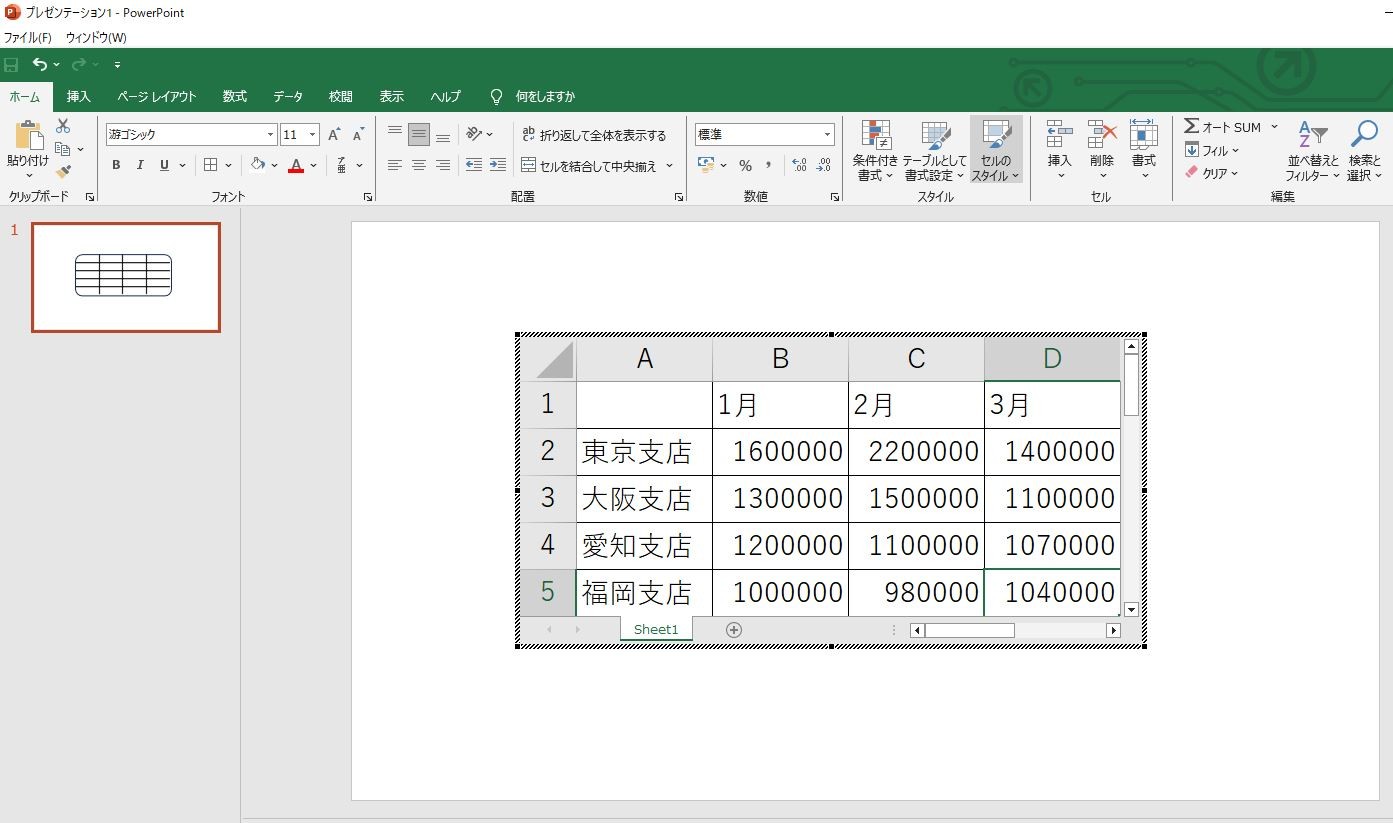Screen dimensions: 1393x823
Task: Open the font size 11 dropdown
Action: tap(312, 134)
